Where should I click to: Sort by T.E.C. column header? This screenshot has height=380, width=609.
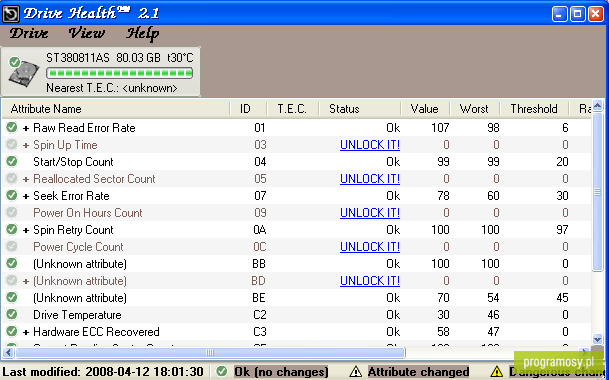coord(293,109)
